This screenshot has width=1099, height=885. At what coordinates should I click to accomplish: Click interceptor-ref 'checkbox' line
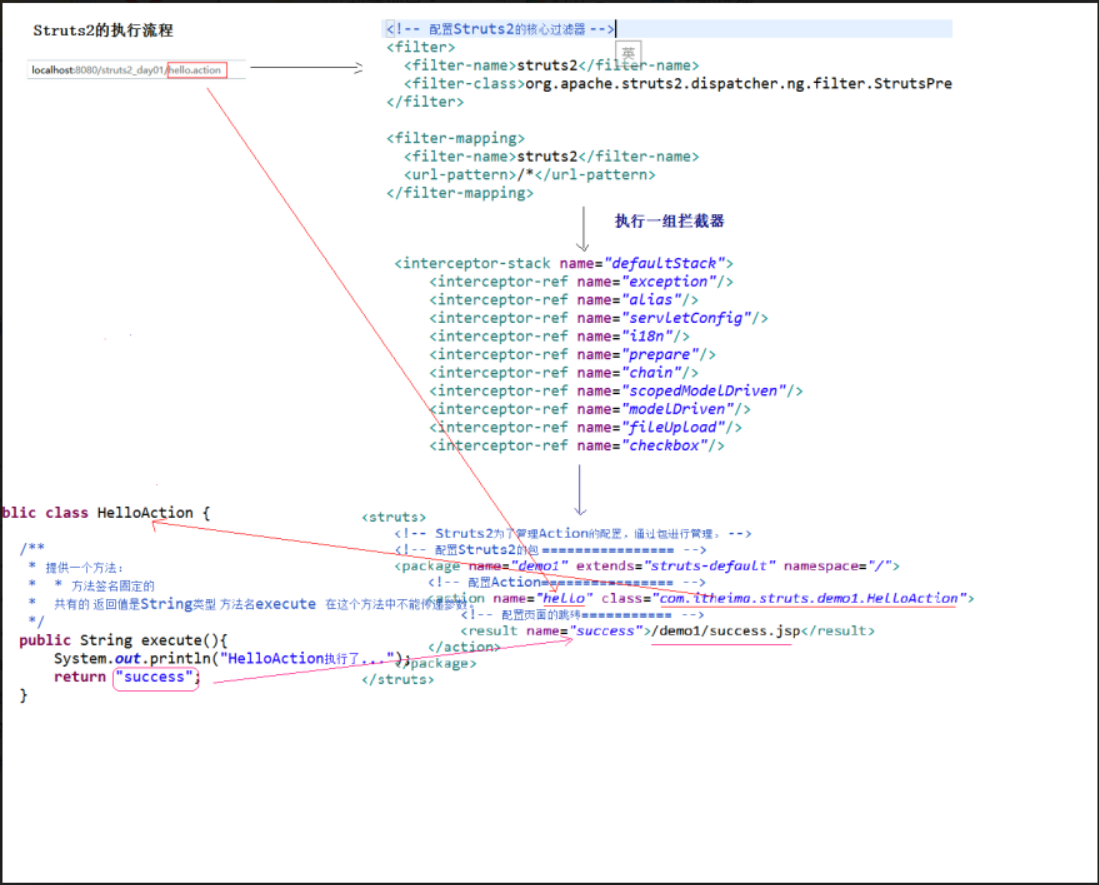click(x=577, y=446)
